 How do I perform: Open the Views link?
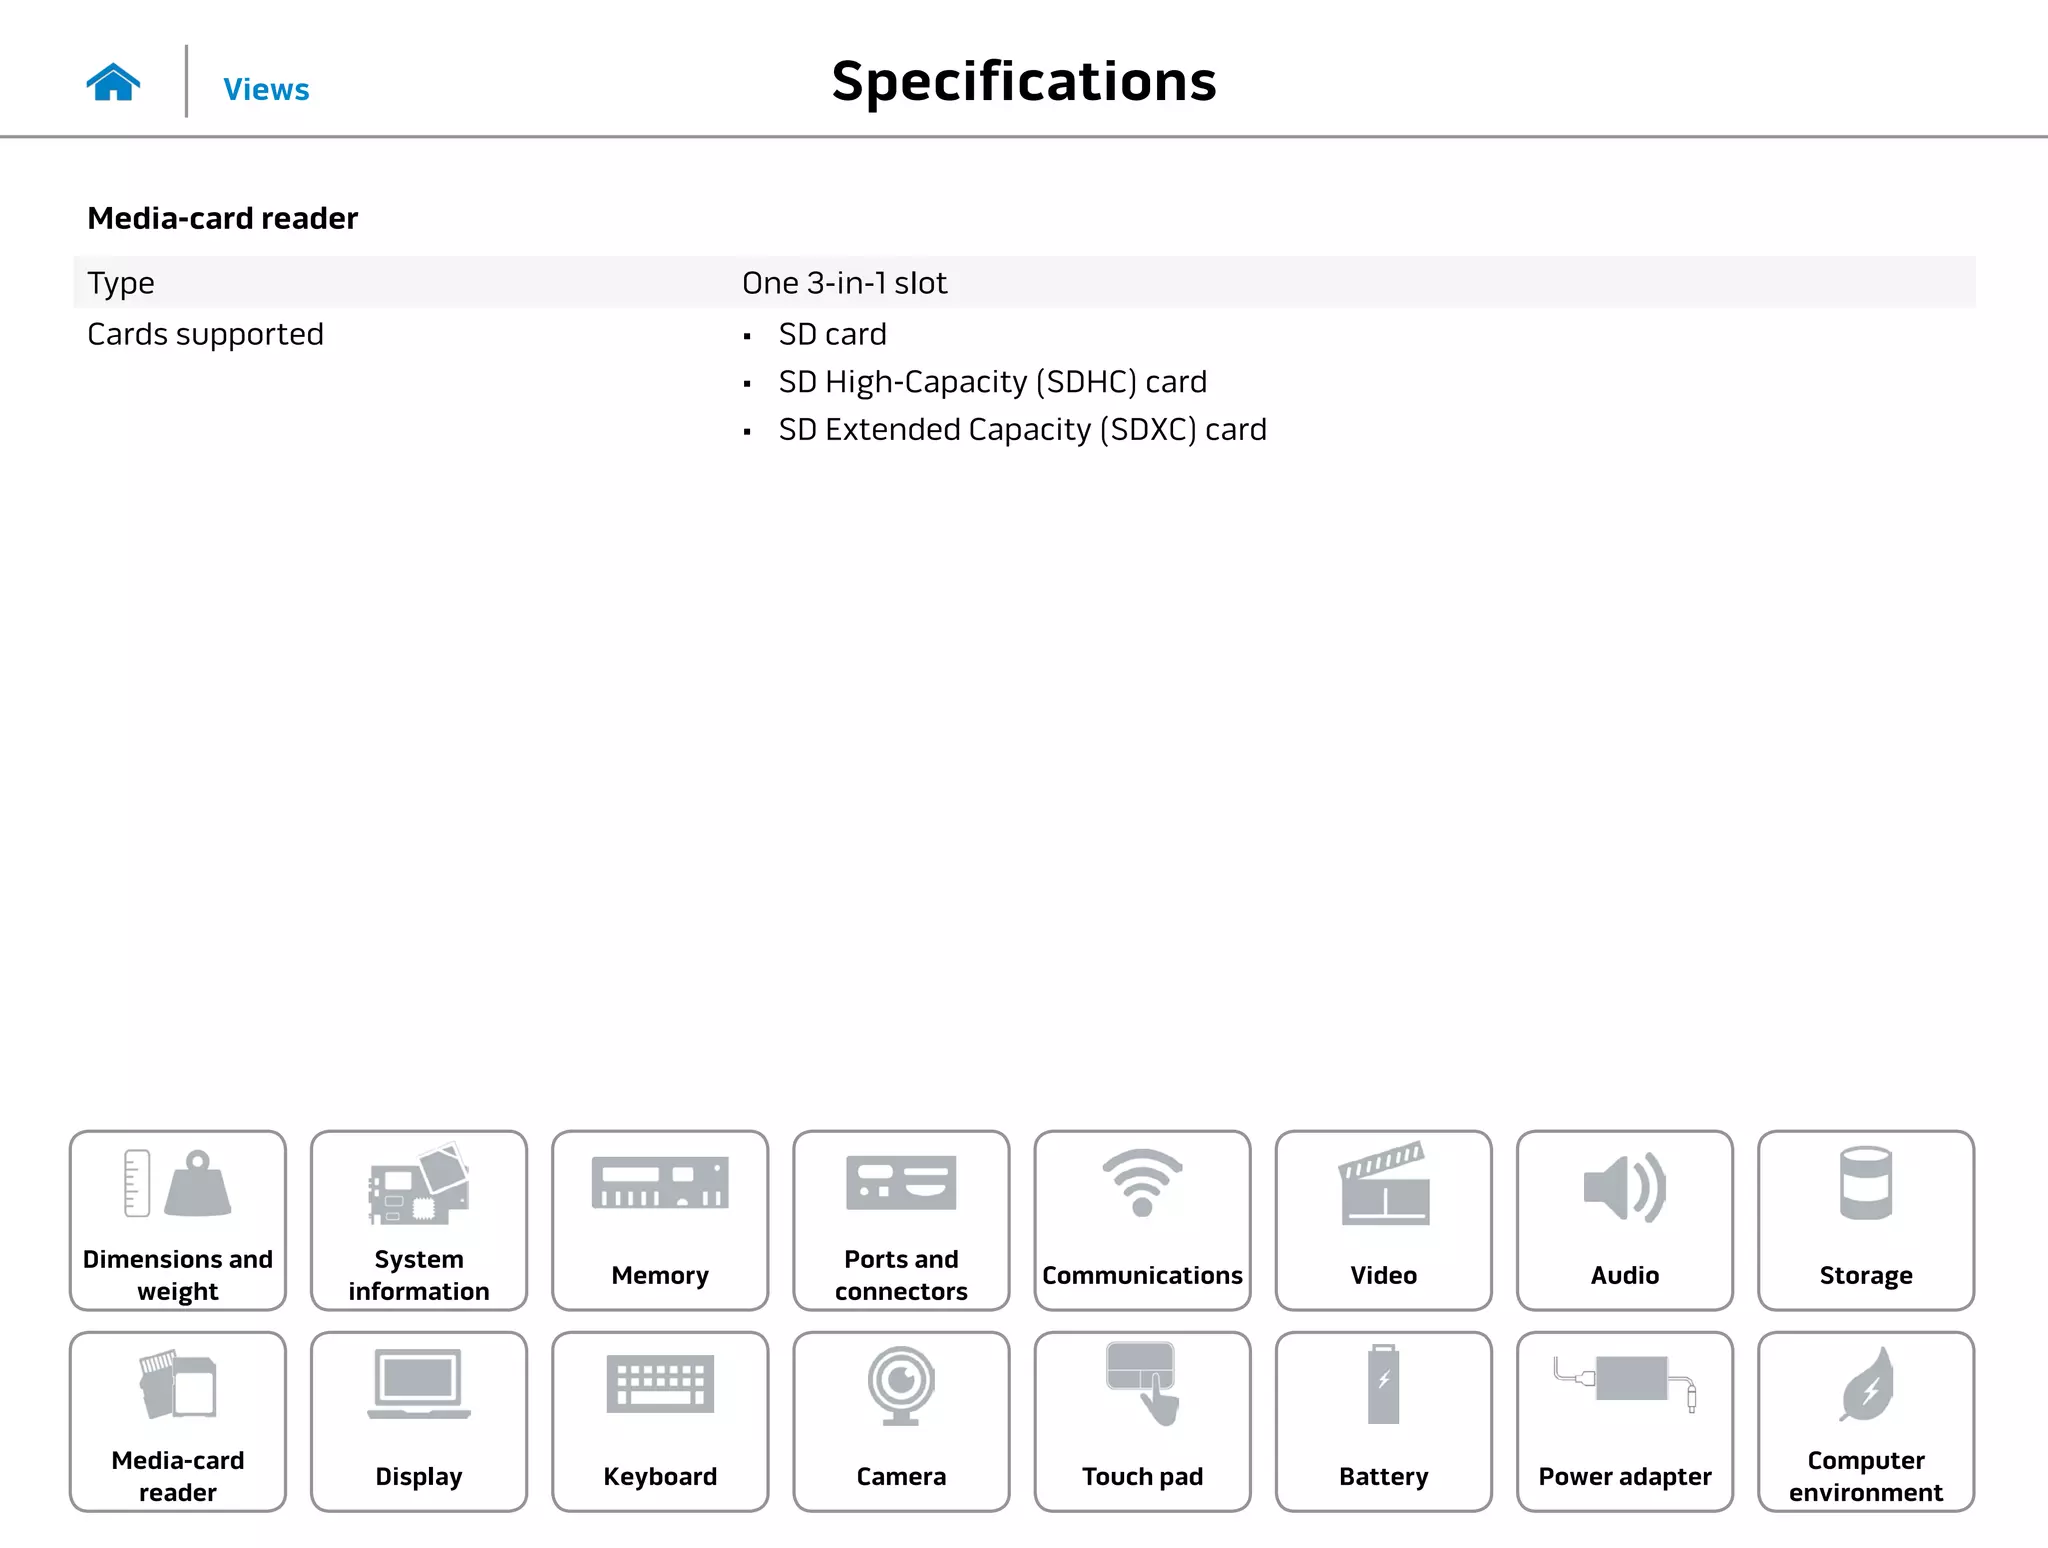pos(266,89)
